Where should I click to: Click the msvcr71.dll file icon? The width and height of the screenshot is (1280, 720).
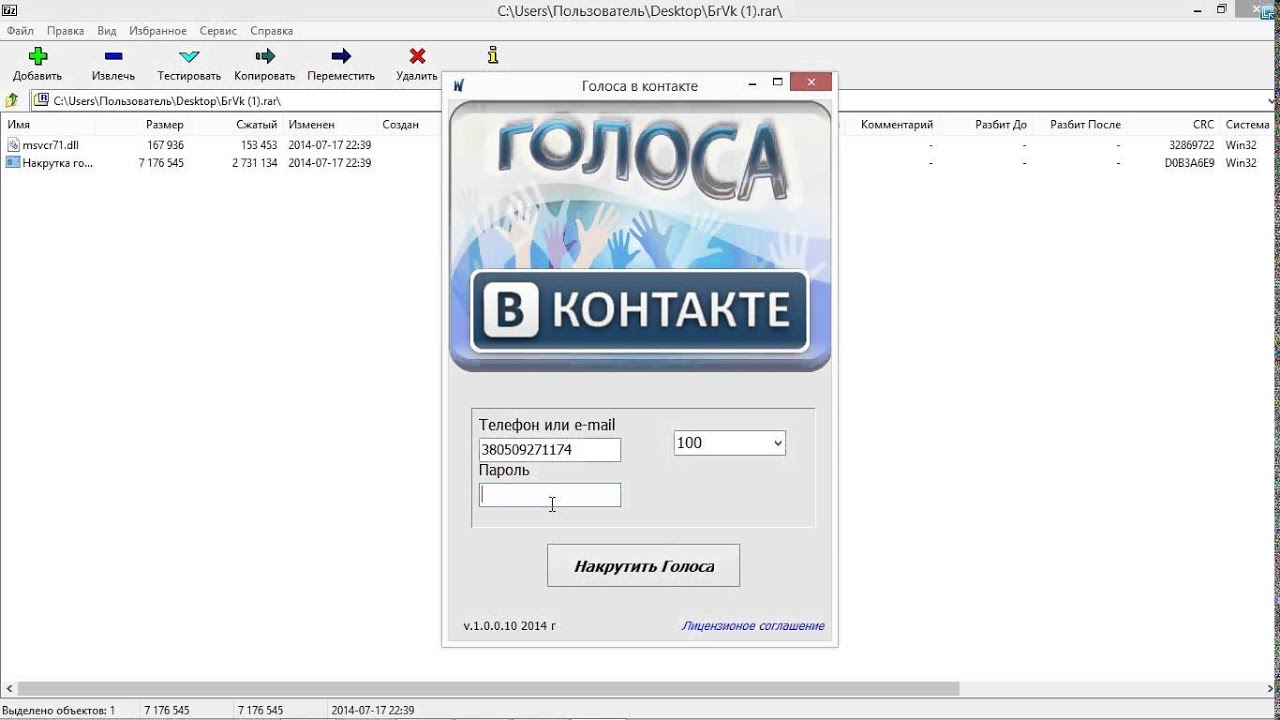pyautogui.click(x=13, y=145)
